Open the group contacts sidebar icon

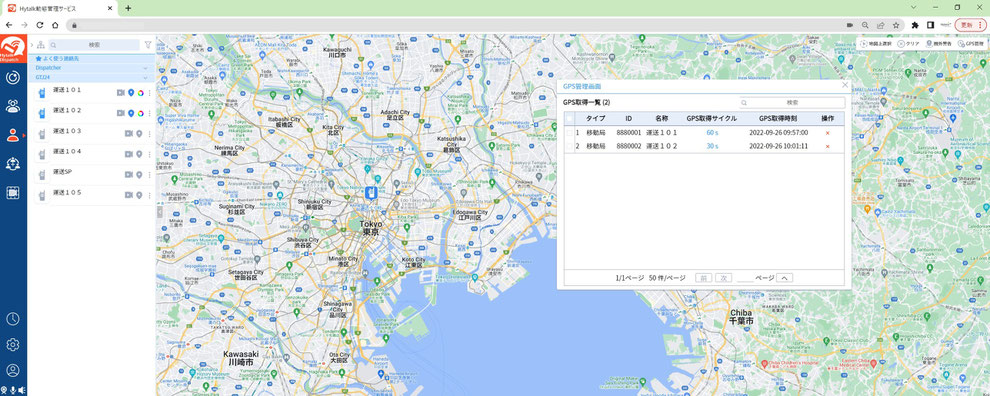pos(13,105)
